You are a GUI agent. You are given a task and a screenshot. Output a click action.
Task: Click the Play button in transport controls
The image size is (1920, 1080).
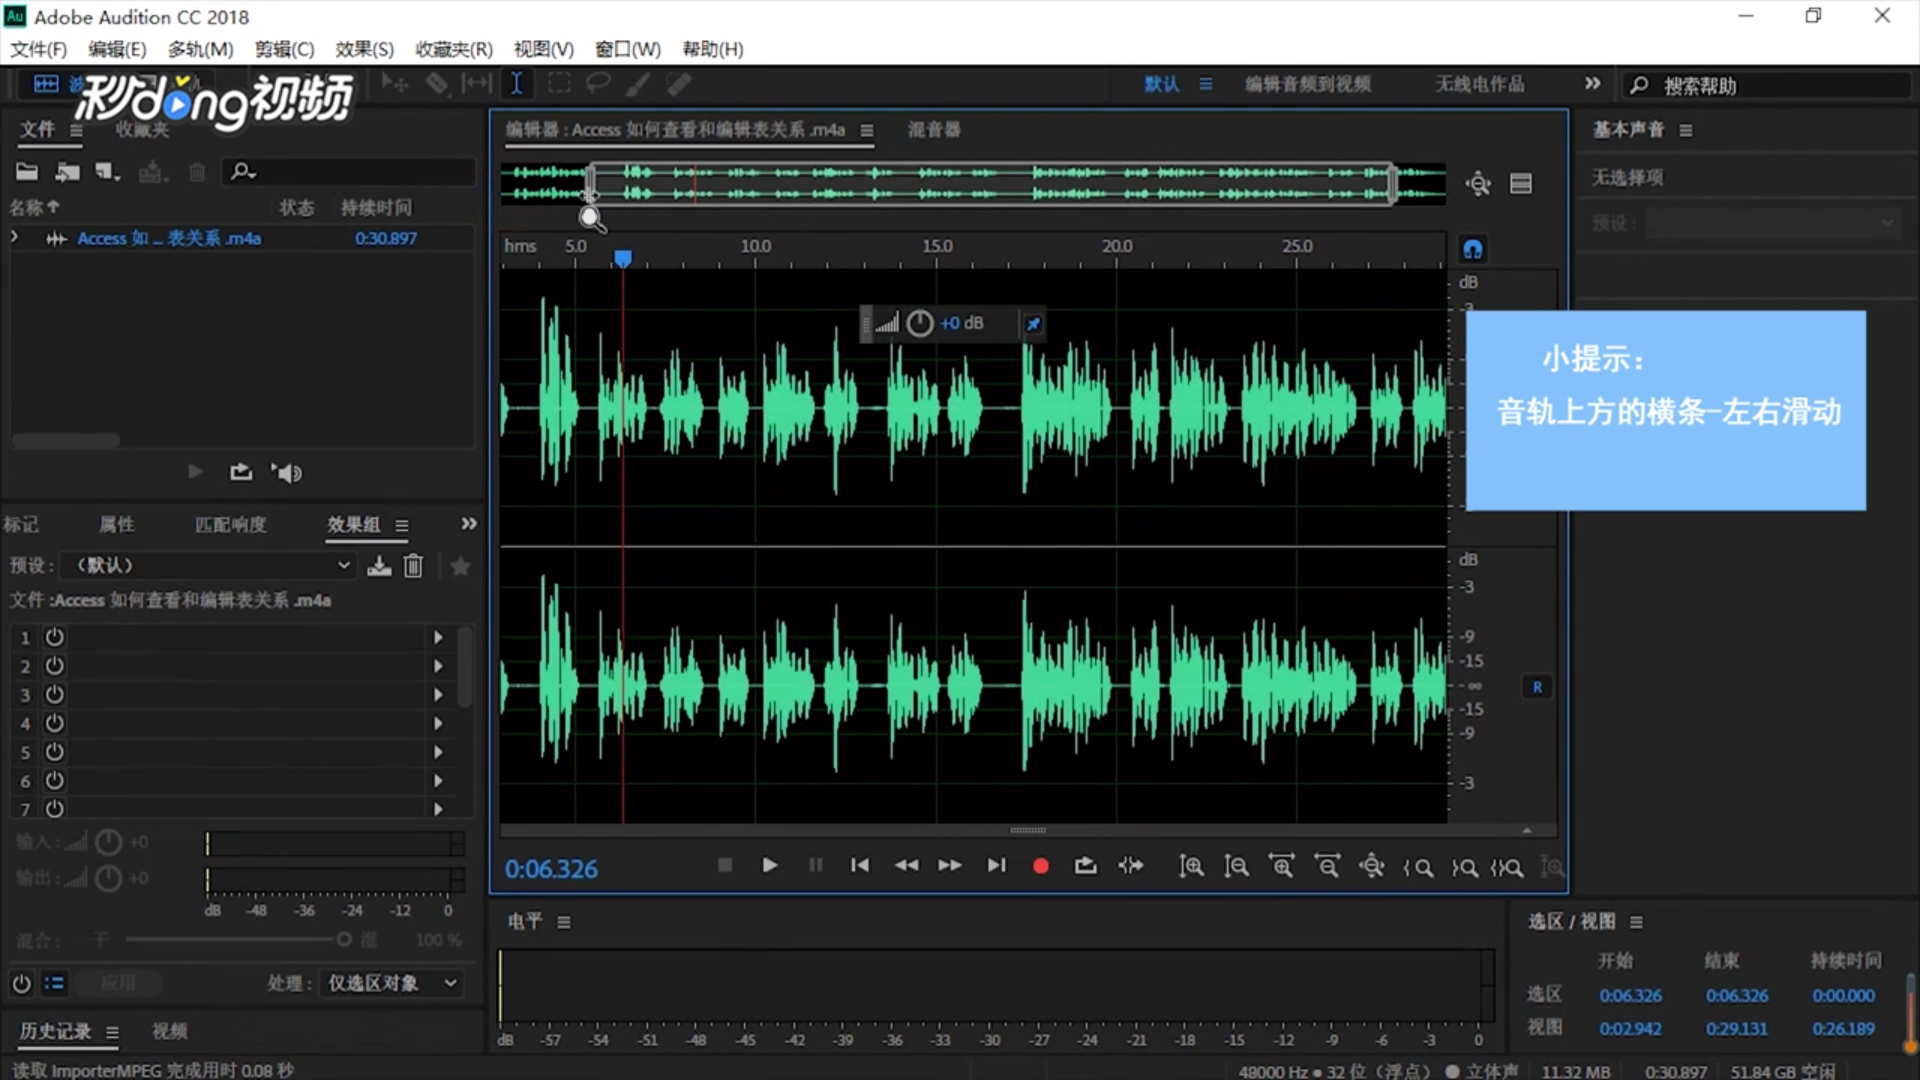tap(769, 866)
